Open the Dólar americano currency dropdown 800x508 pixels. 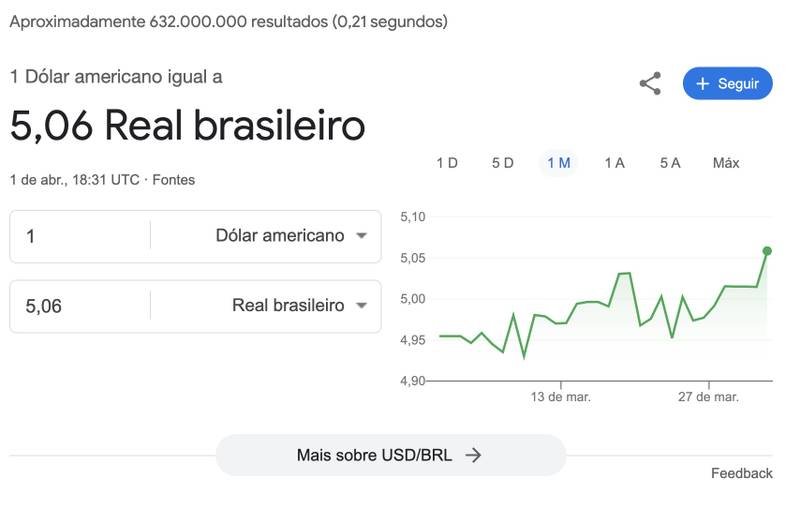[x=293, y=236]
